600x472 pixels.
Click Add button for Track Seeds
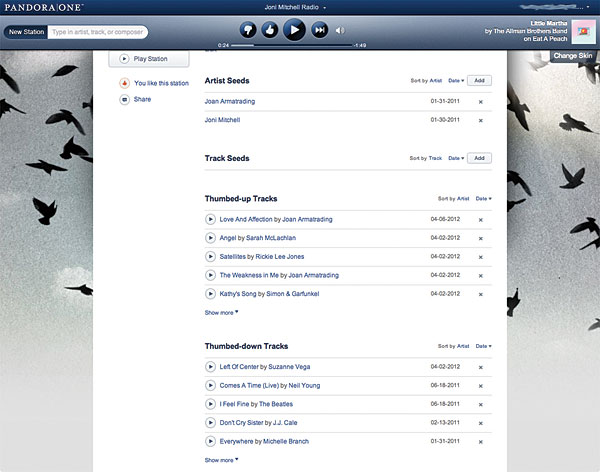(x=479, y=158)
